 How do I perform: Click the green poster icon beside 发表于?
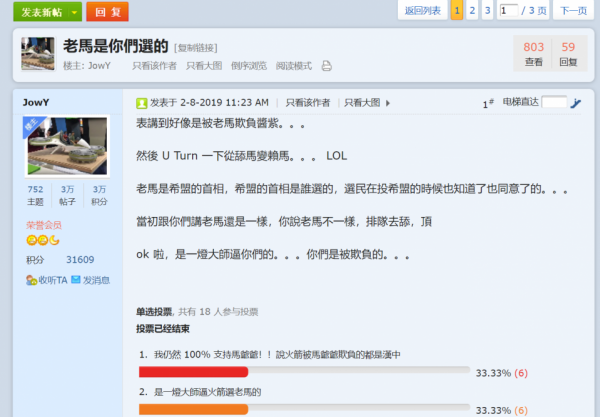pyautogui.click(x=142, y=103)
